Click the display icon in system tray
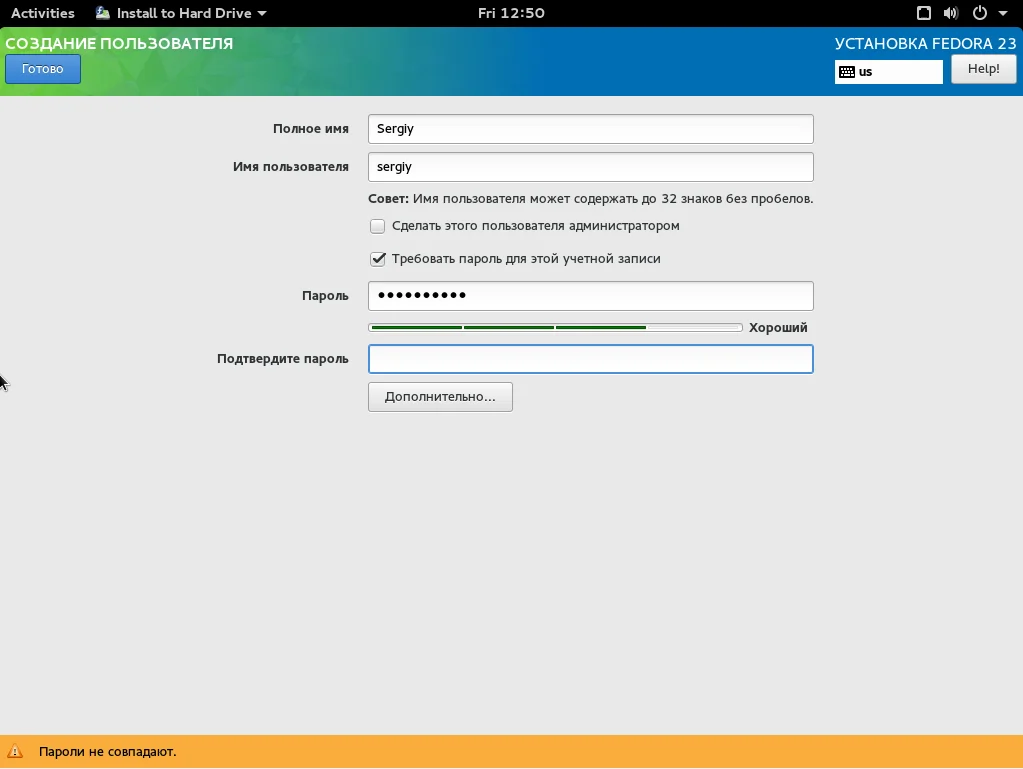1023x769 pixels. (x=924, y=13)
